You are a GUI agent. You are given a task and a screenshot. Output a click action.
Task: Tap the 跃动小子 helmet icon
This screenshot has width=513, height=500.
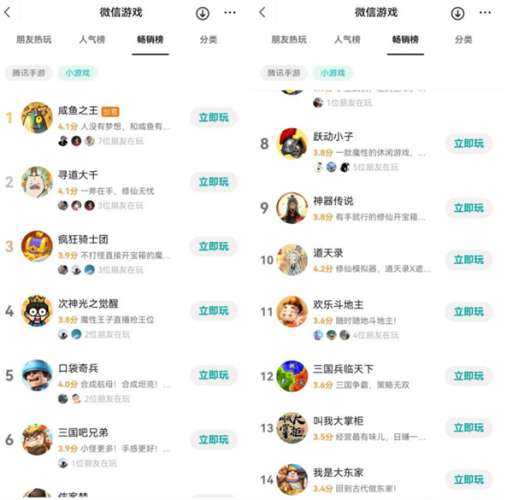[x=292, y=143]
